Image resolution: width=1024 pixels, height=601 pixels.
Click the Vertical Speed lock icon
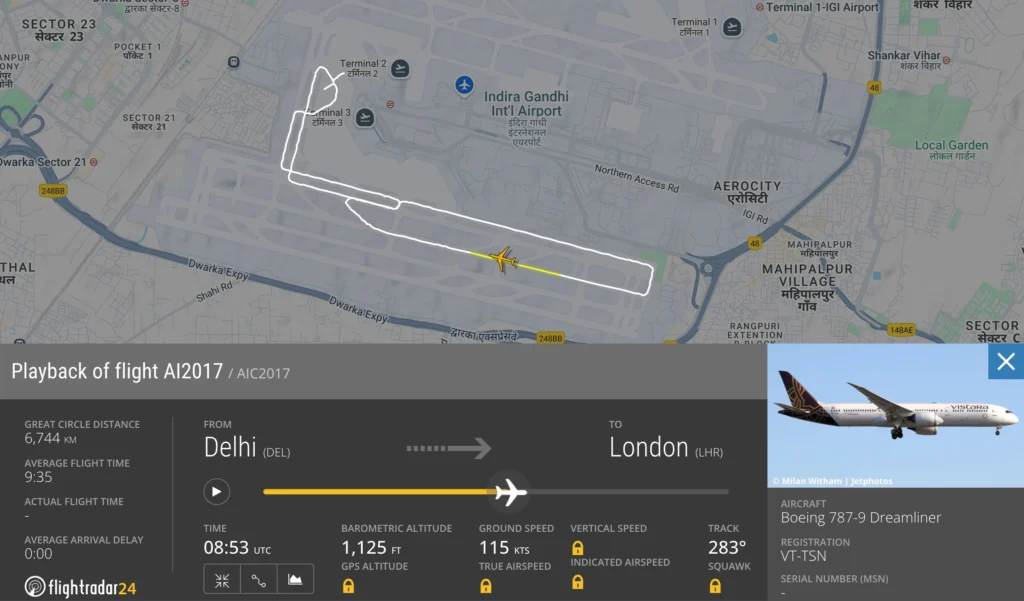click(x=578, y=547)
